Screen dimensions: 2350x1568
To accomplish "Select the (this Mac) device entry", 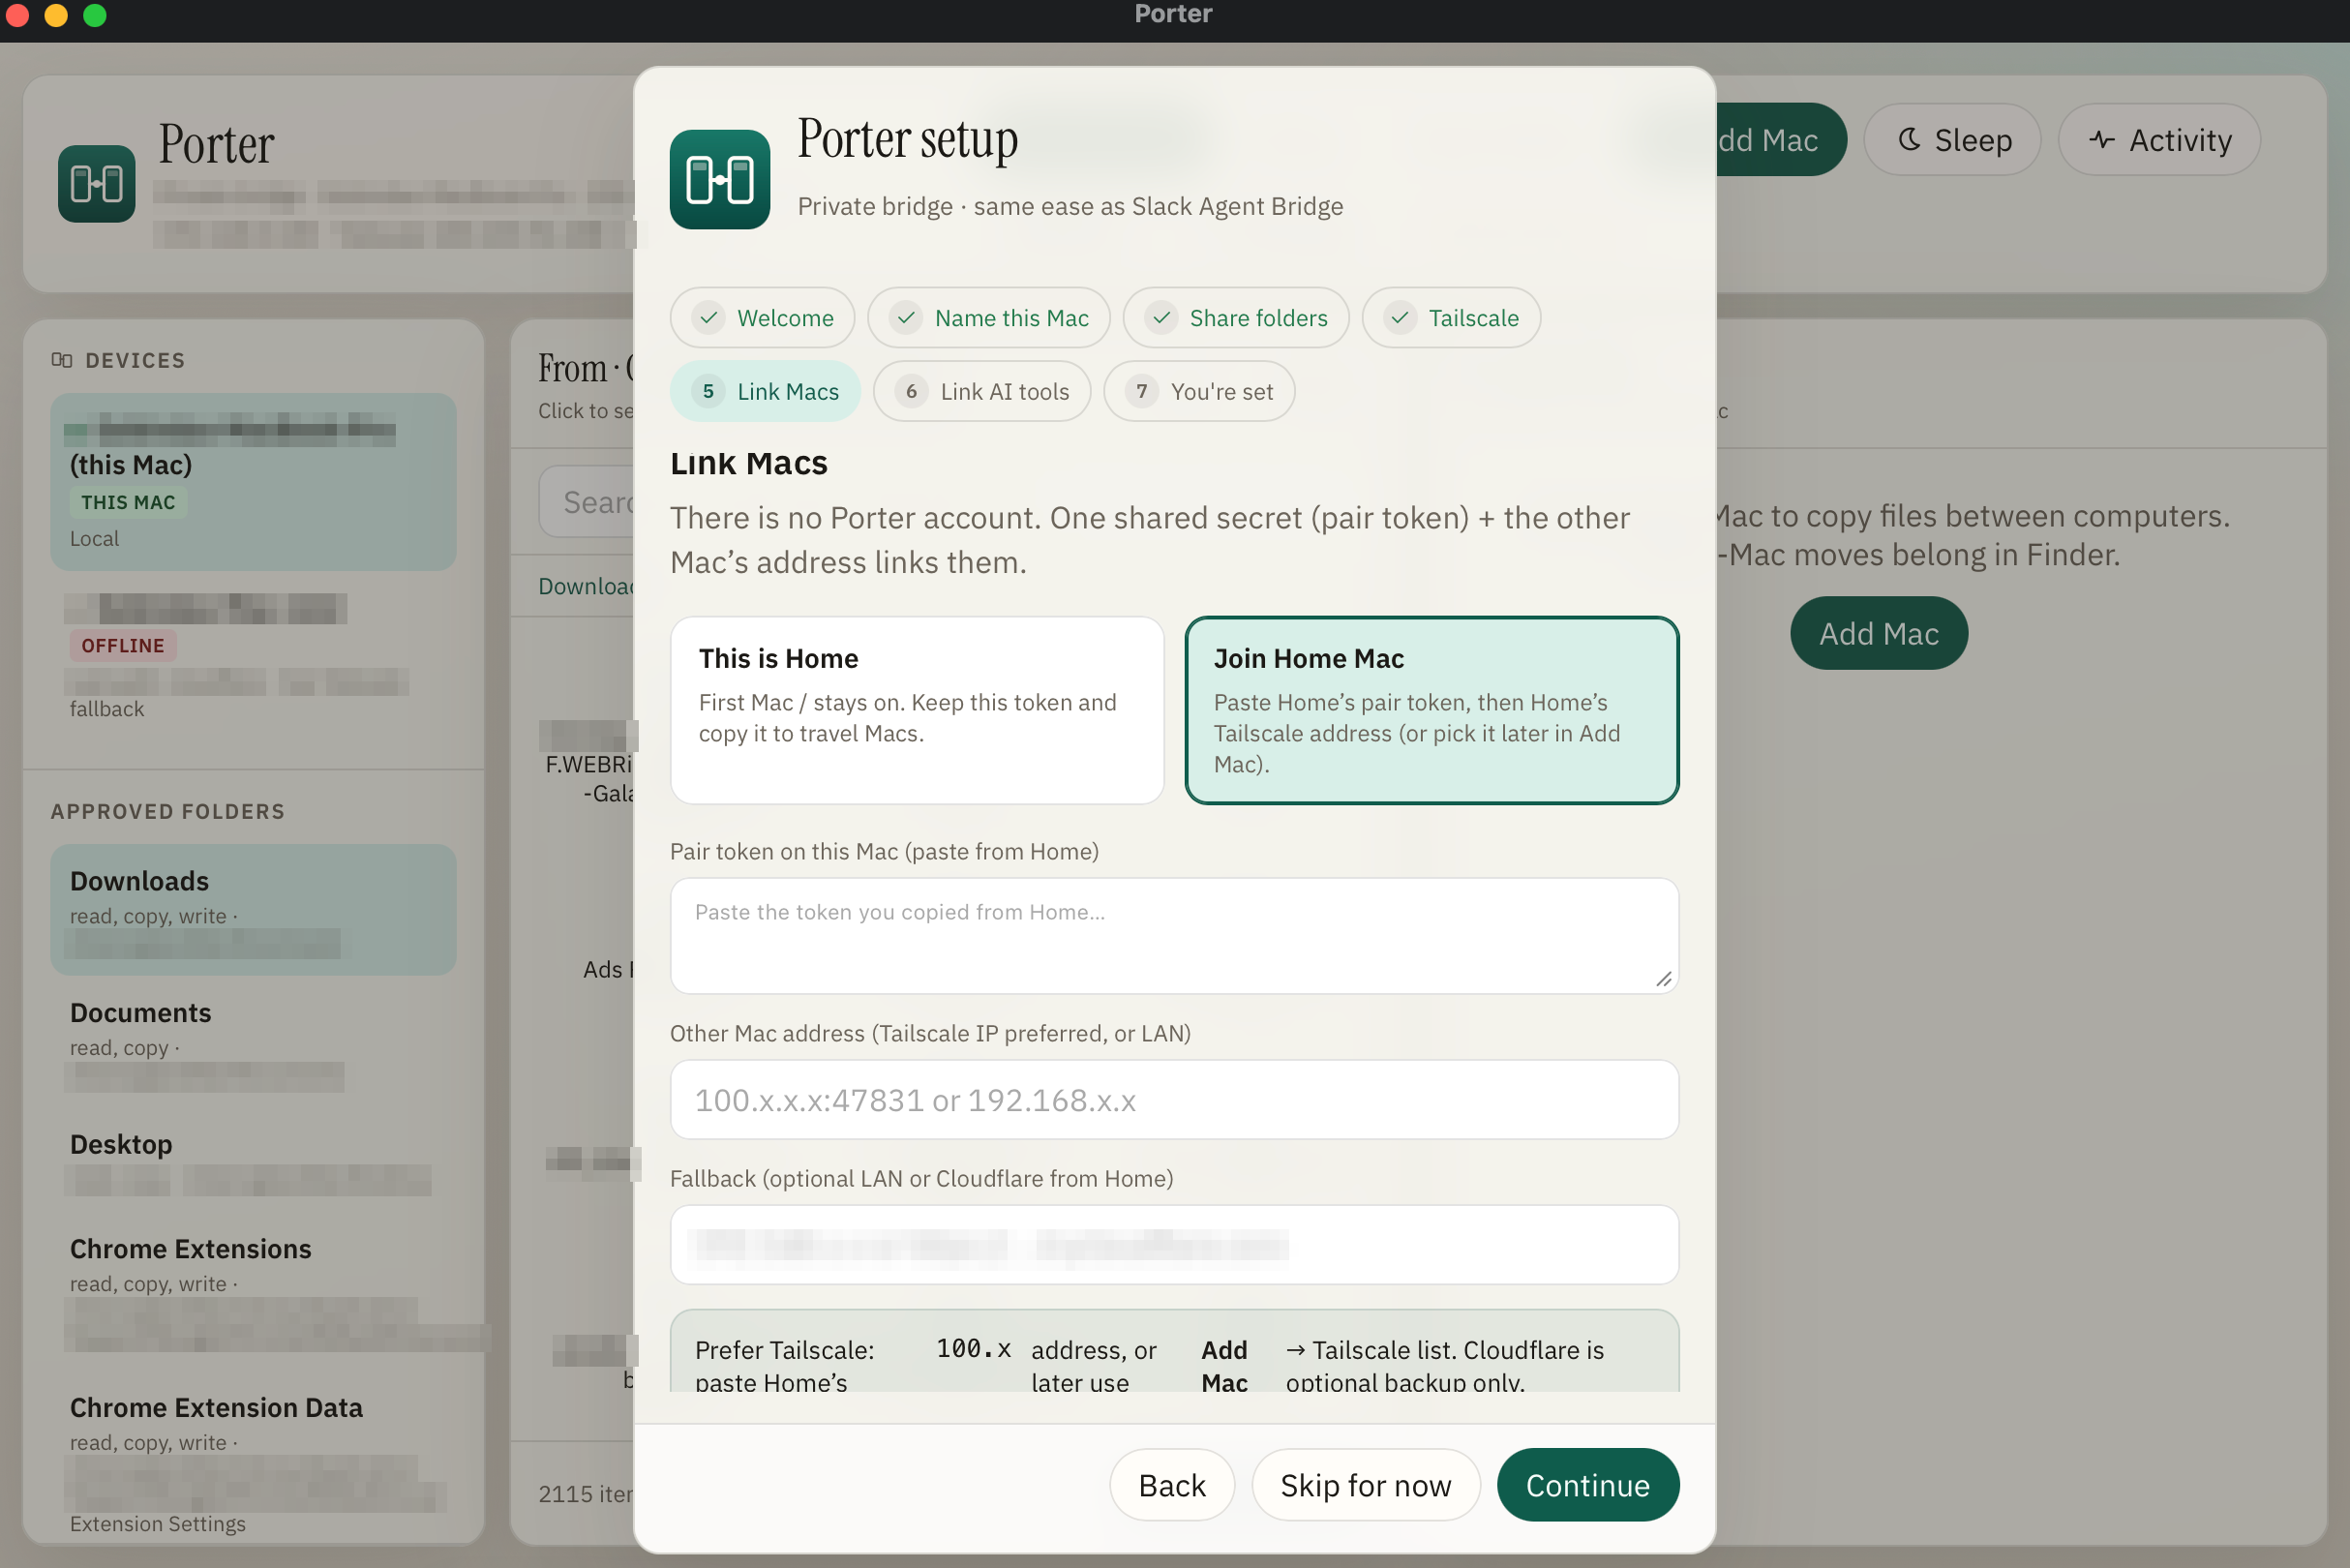I will point(253,483).
